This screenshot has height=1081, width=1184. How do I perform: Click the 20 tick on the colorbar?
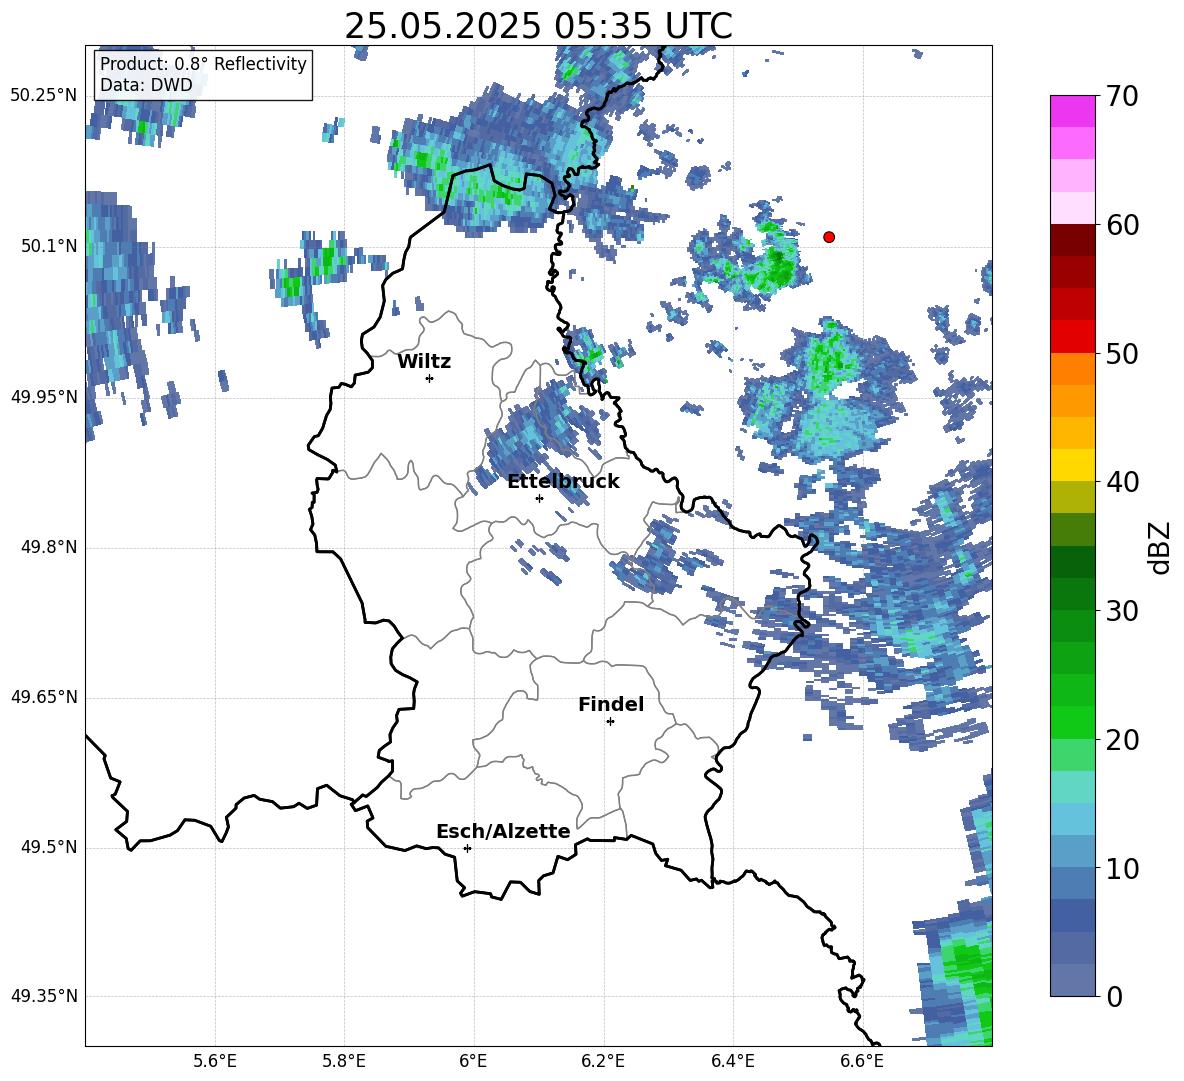coord(1122,740)
